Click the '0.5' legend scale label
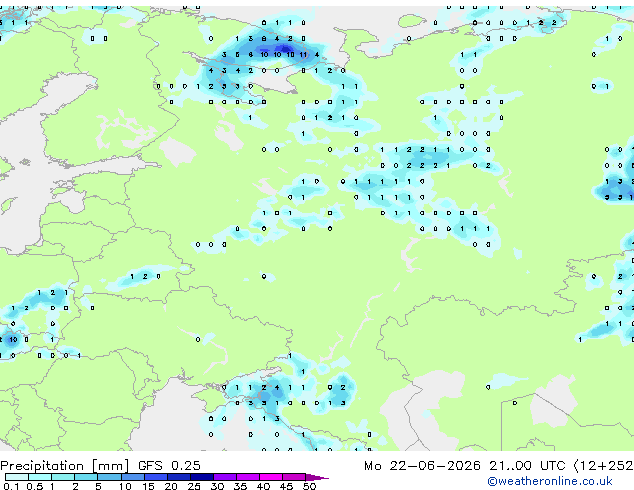The image size is (634, 490). tap(34, 486)
